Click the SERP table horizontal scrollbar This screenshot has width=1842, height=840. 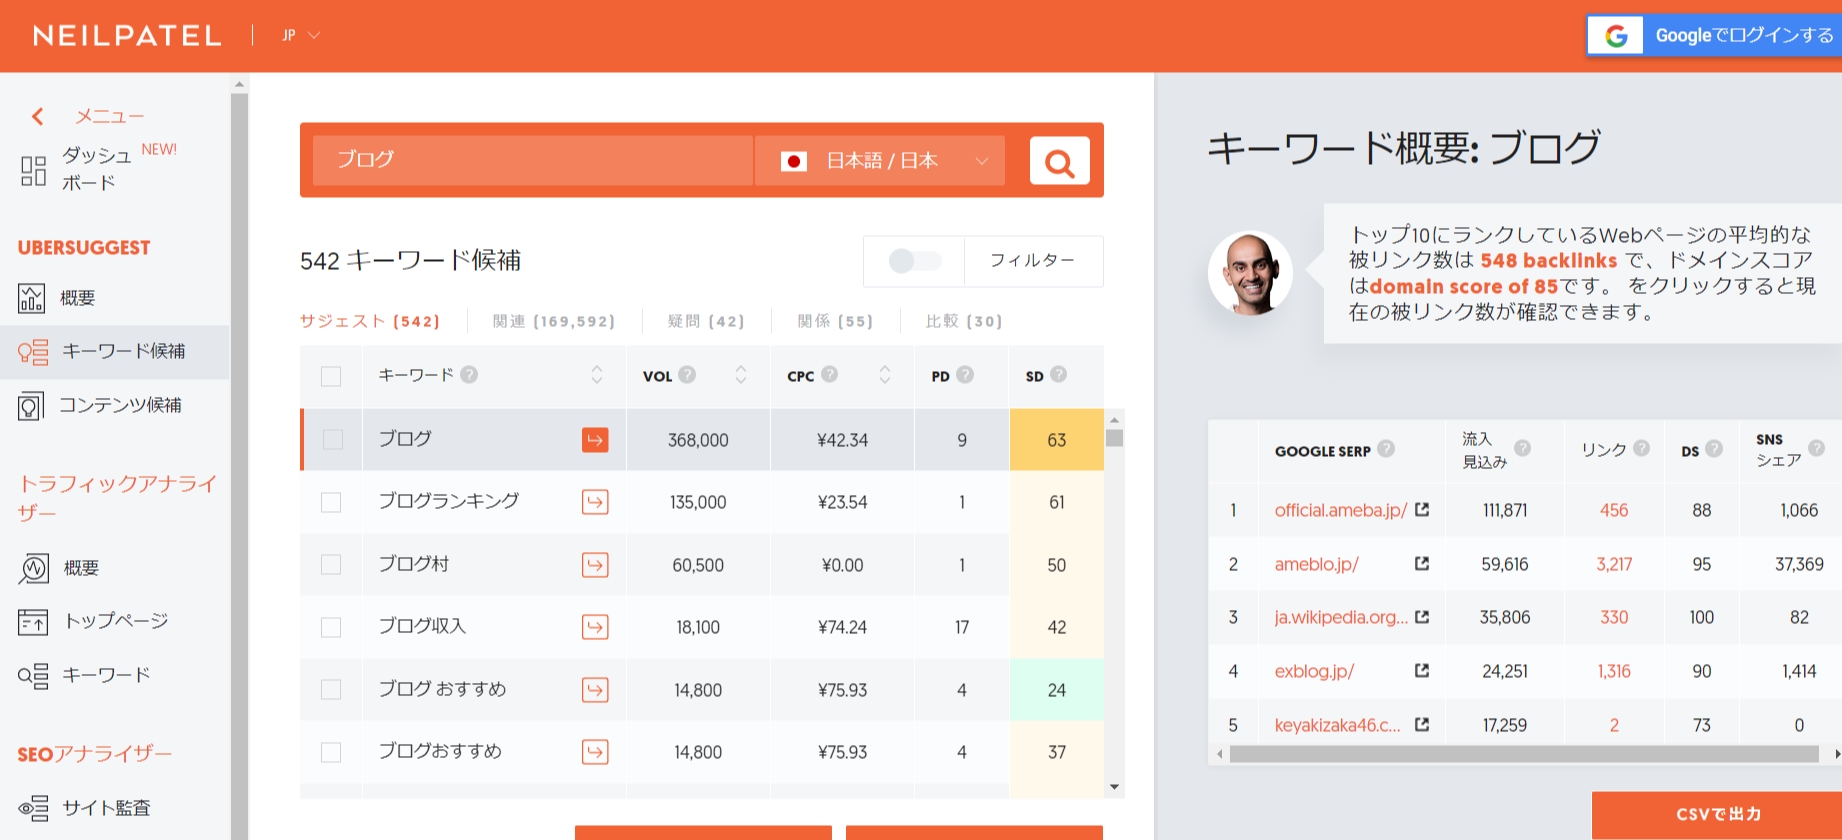1524,754
